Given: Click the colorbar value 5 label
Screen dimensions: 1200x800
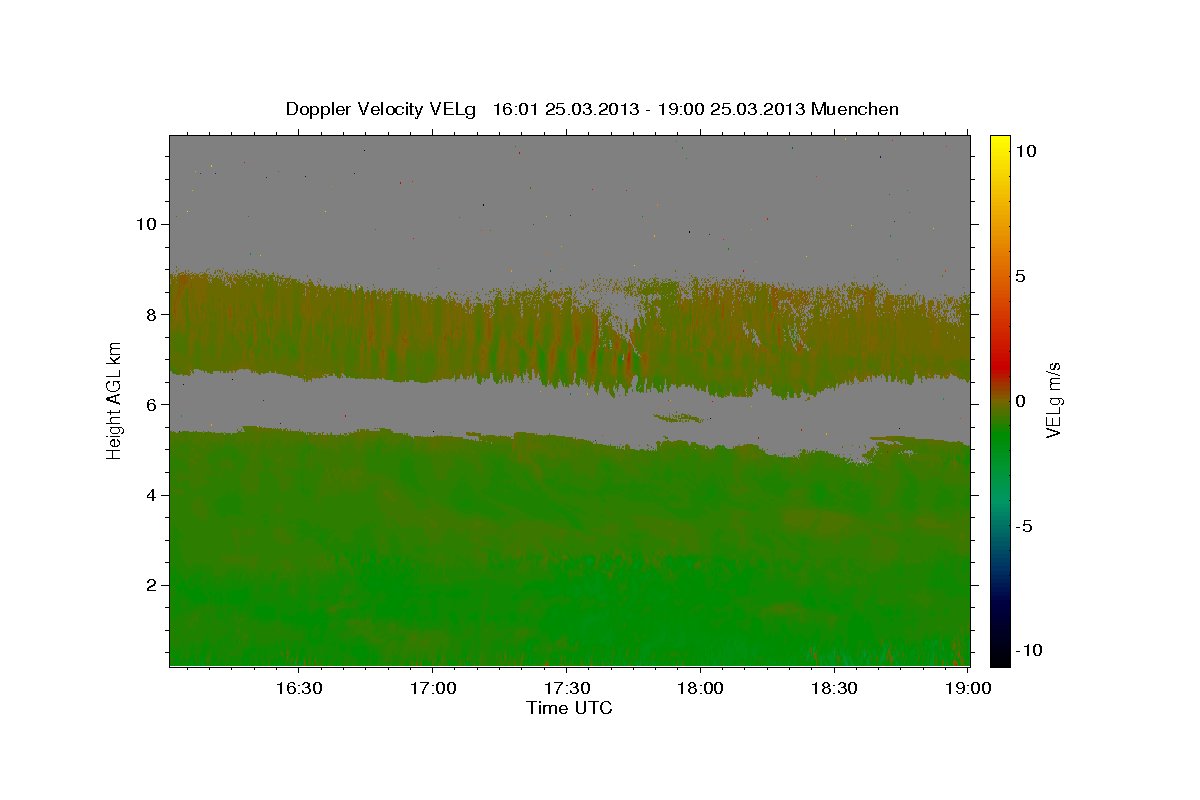Looking at the screenshot, I should pyautogui.click(x=1020, y=276).
